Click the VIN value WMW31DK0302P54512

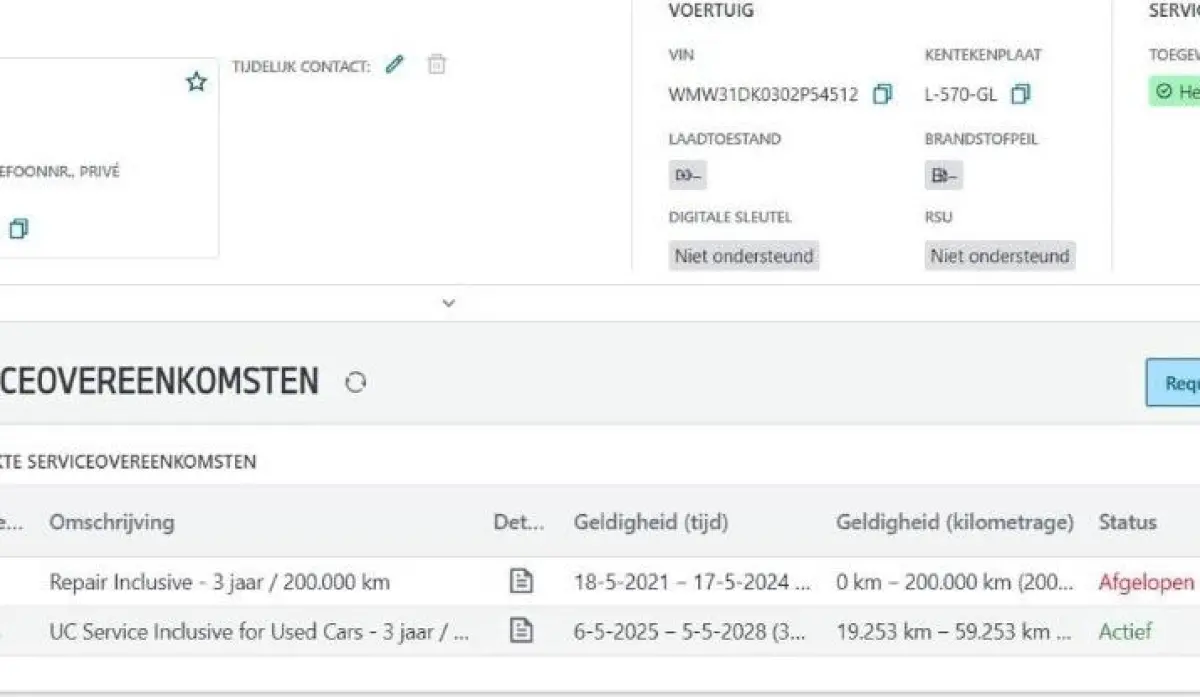(x=763, y=95)
